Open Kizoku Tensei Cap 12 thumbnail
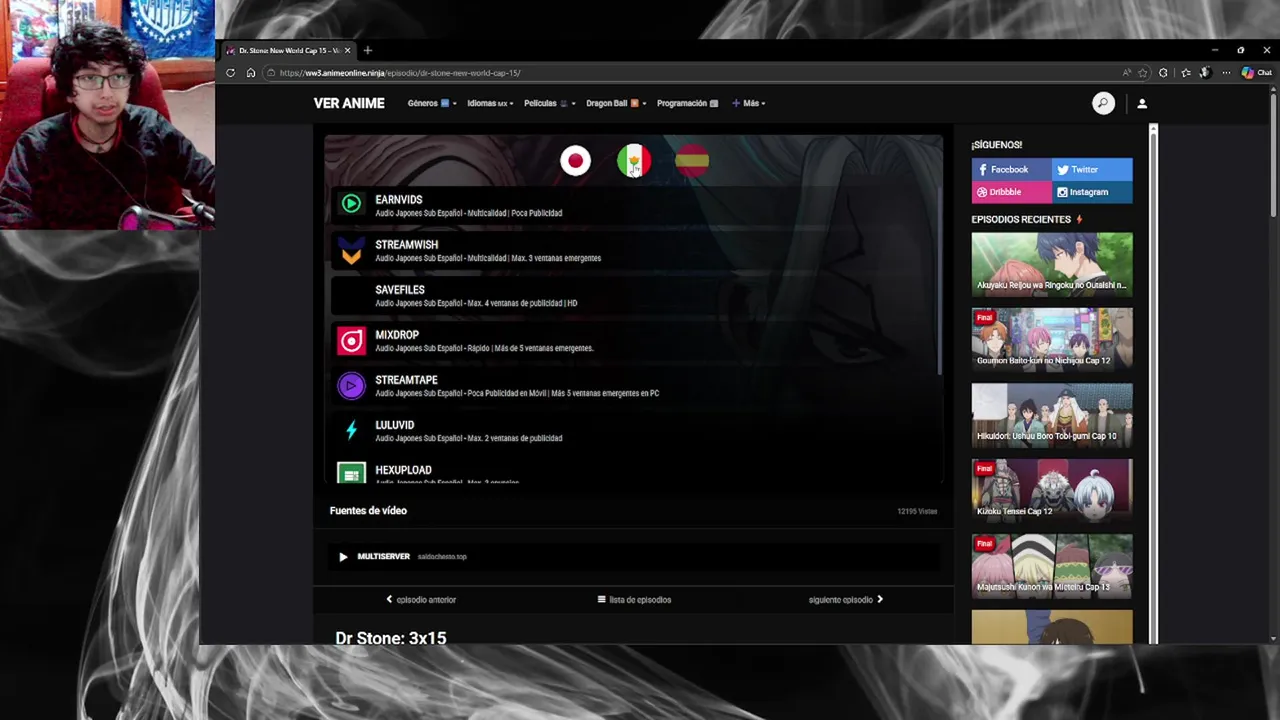 (1052, 489)
